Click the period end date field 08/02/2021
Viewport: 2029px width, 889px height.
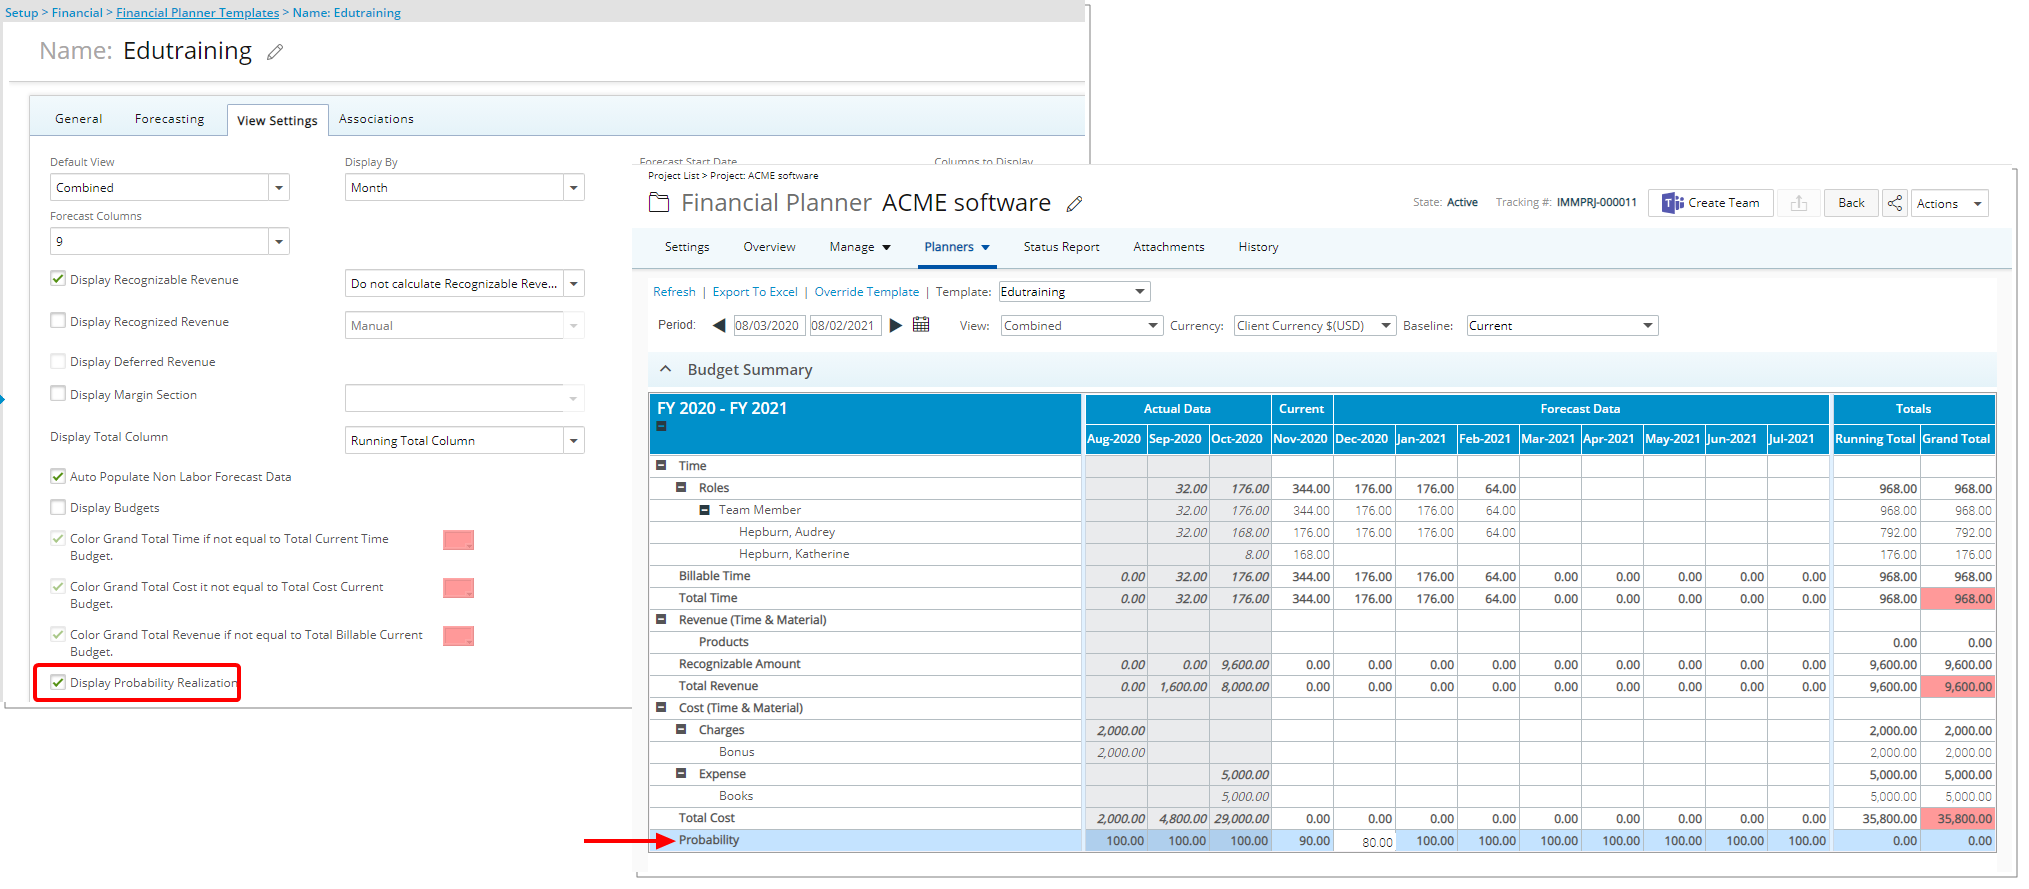coord(844,325)
